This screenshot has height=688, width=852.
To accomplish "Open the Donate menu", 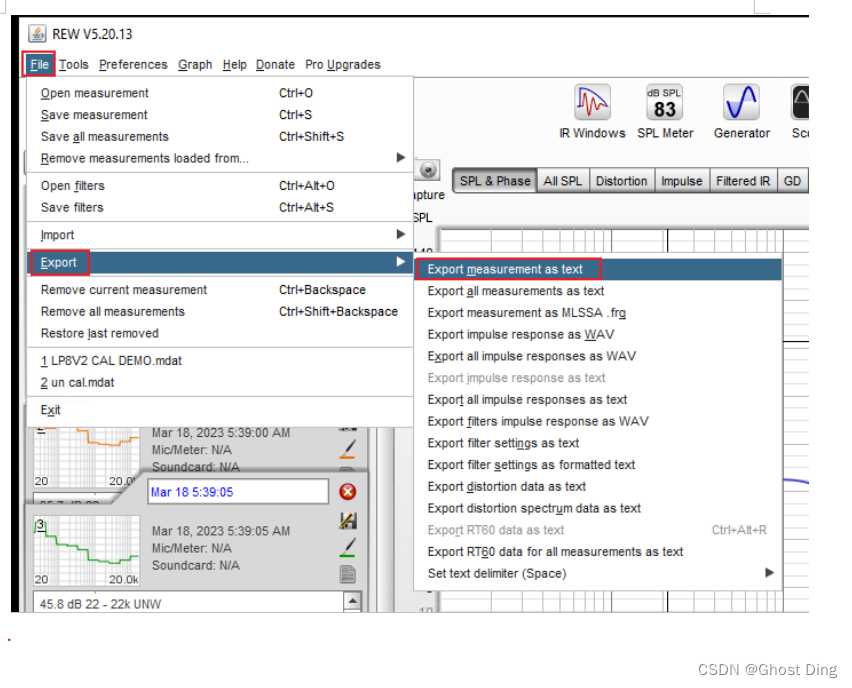I will click(275, 64).
